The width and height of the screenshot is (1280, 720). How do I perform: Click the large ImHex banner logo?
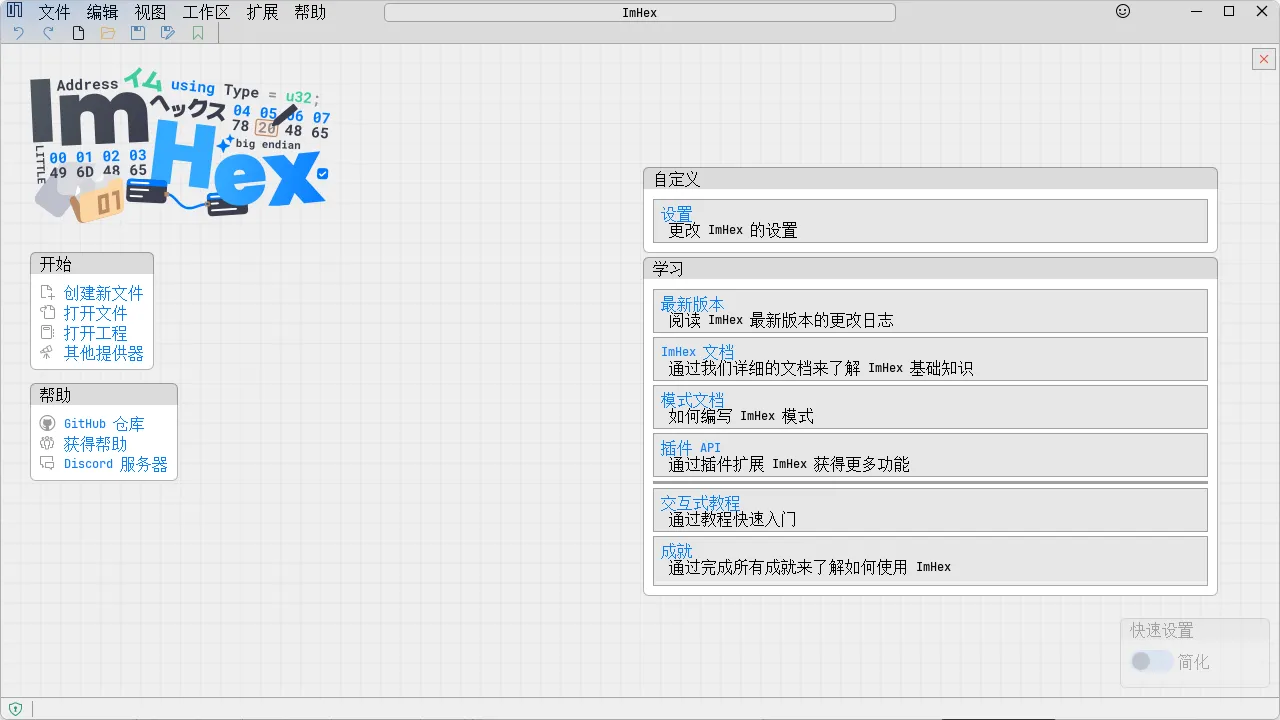(x=180, y=146)
